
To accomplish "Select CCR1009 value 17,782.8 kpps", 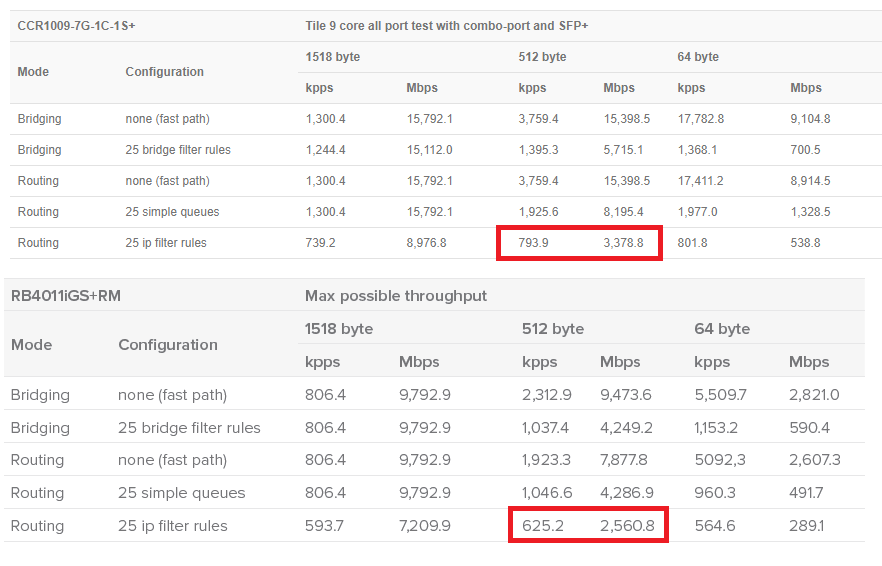I will (x=700, y=119).
